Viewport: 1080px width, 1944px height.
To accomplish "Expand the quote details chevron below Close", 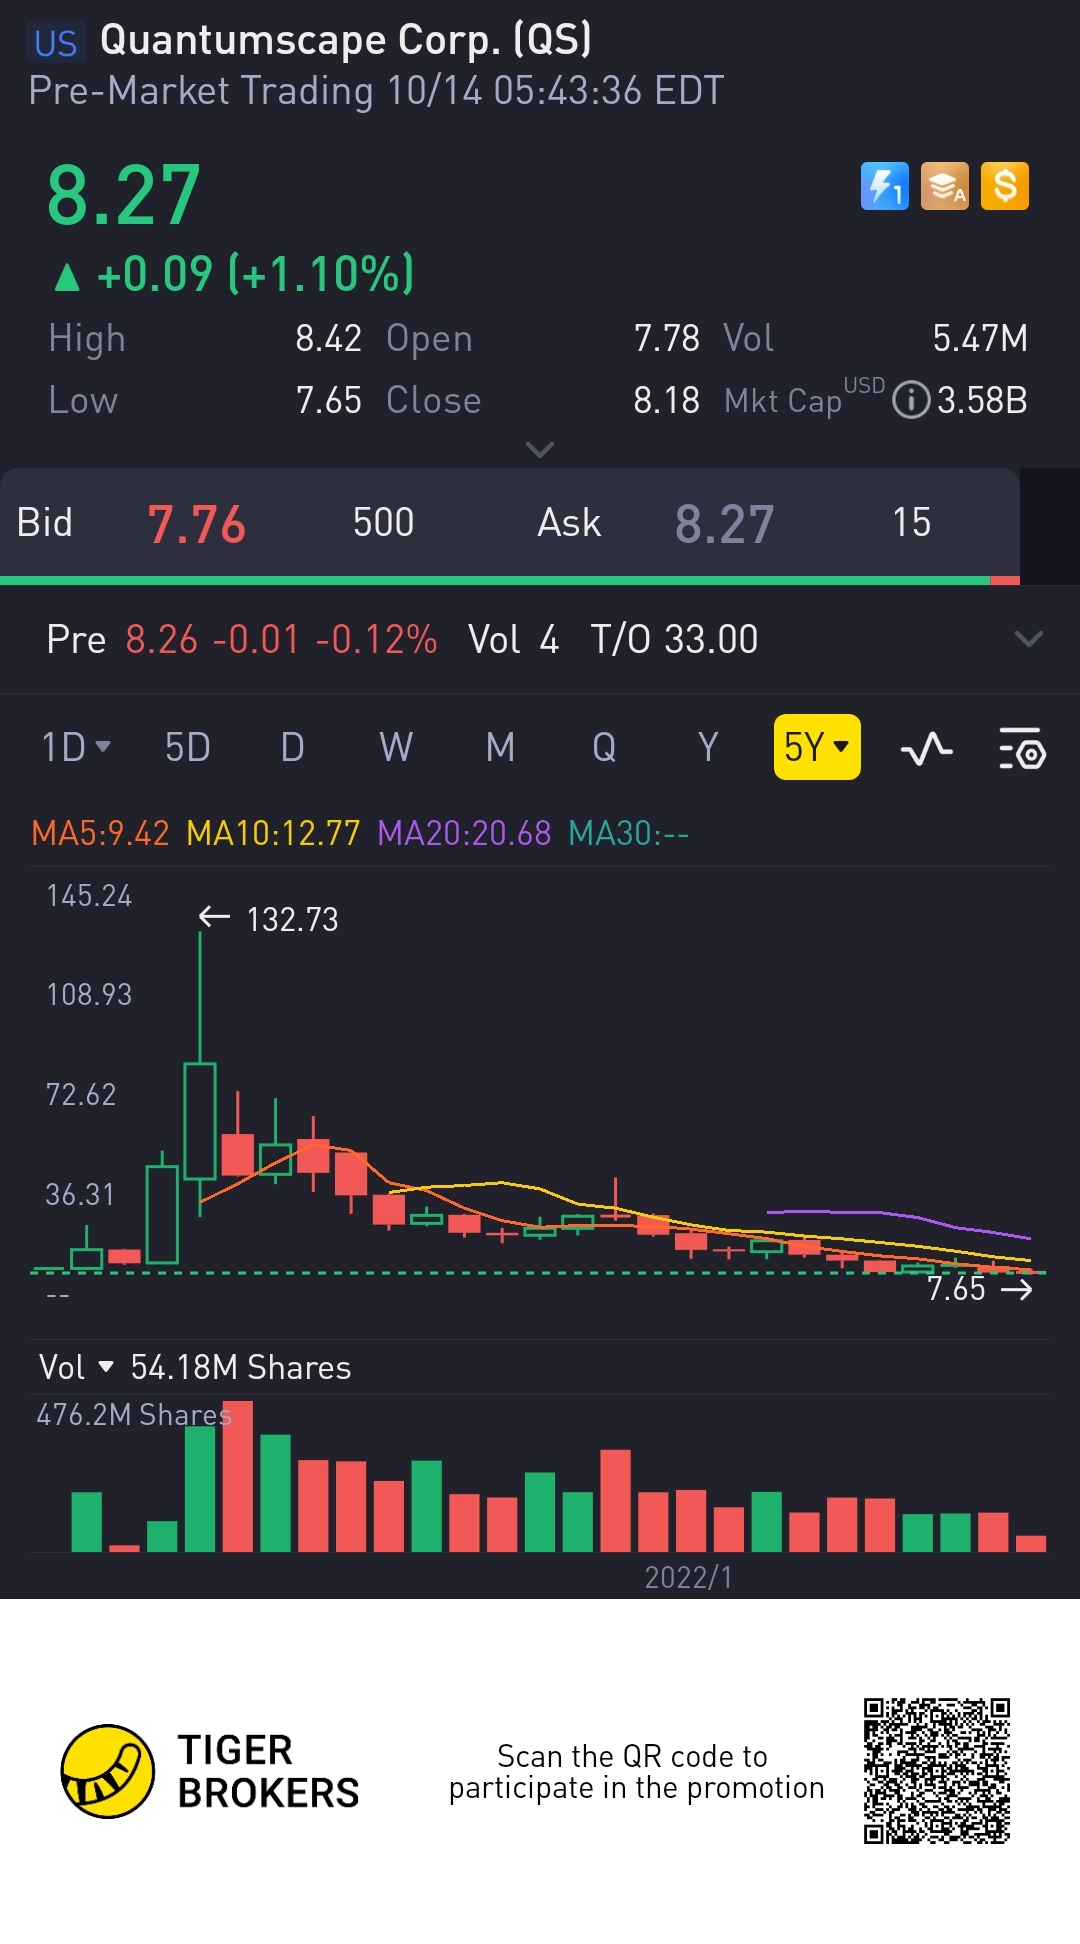I will 540,450.
